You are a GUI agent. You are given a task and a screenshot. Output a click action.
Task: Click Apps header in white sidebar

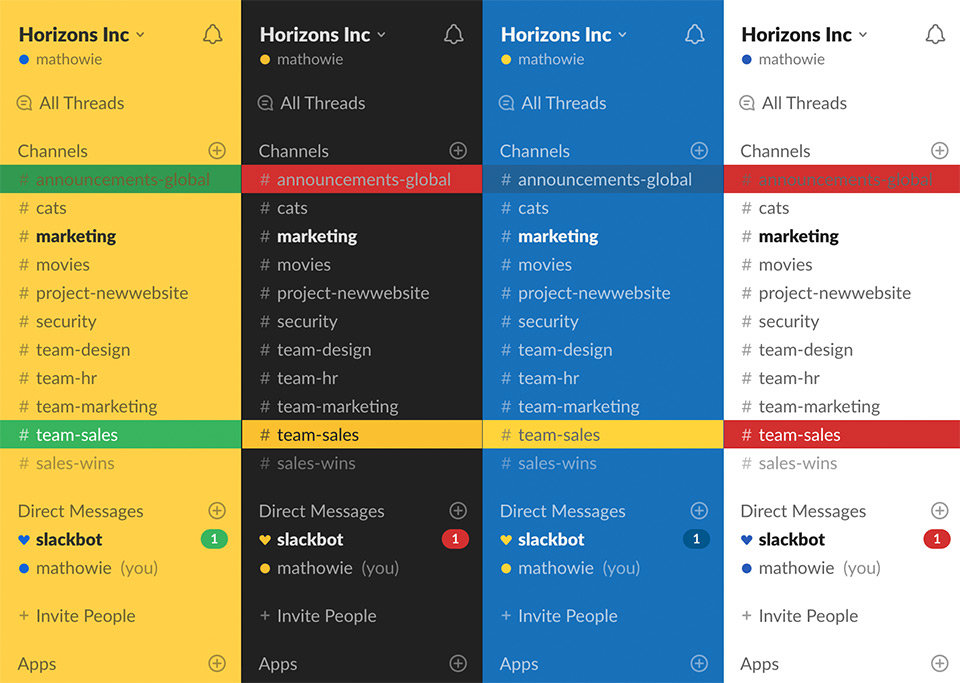(760, 664)
